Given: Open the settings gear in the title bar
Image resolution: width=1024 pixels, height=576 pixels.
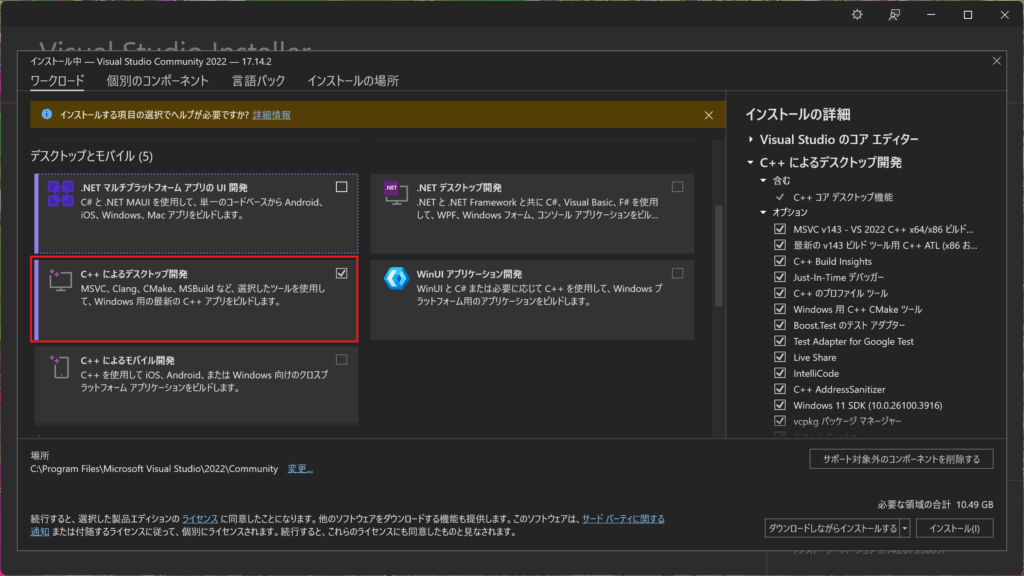Looking at the screenshot, I should click(x=857, y=14).
